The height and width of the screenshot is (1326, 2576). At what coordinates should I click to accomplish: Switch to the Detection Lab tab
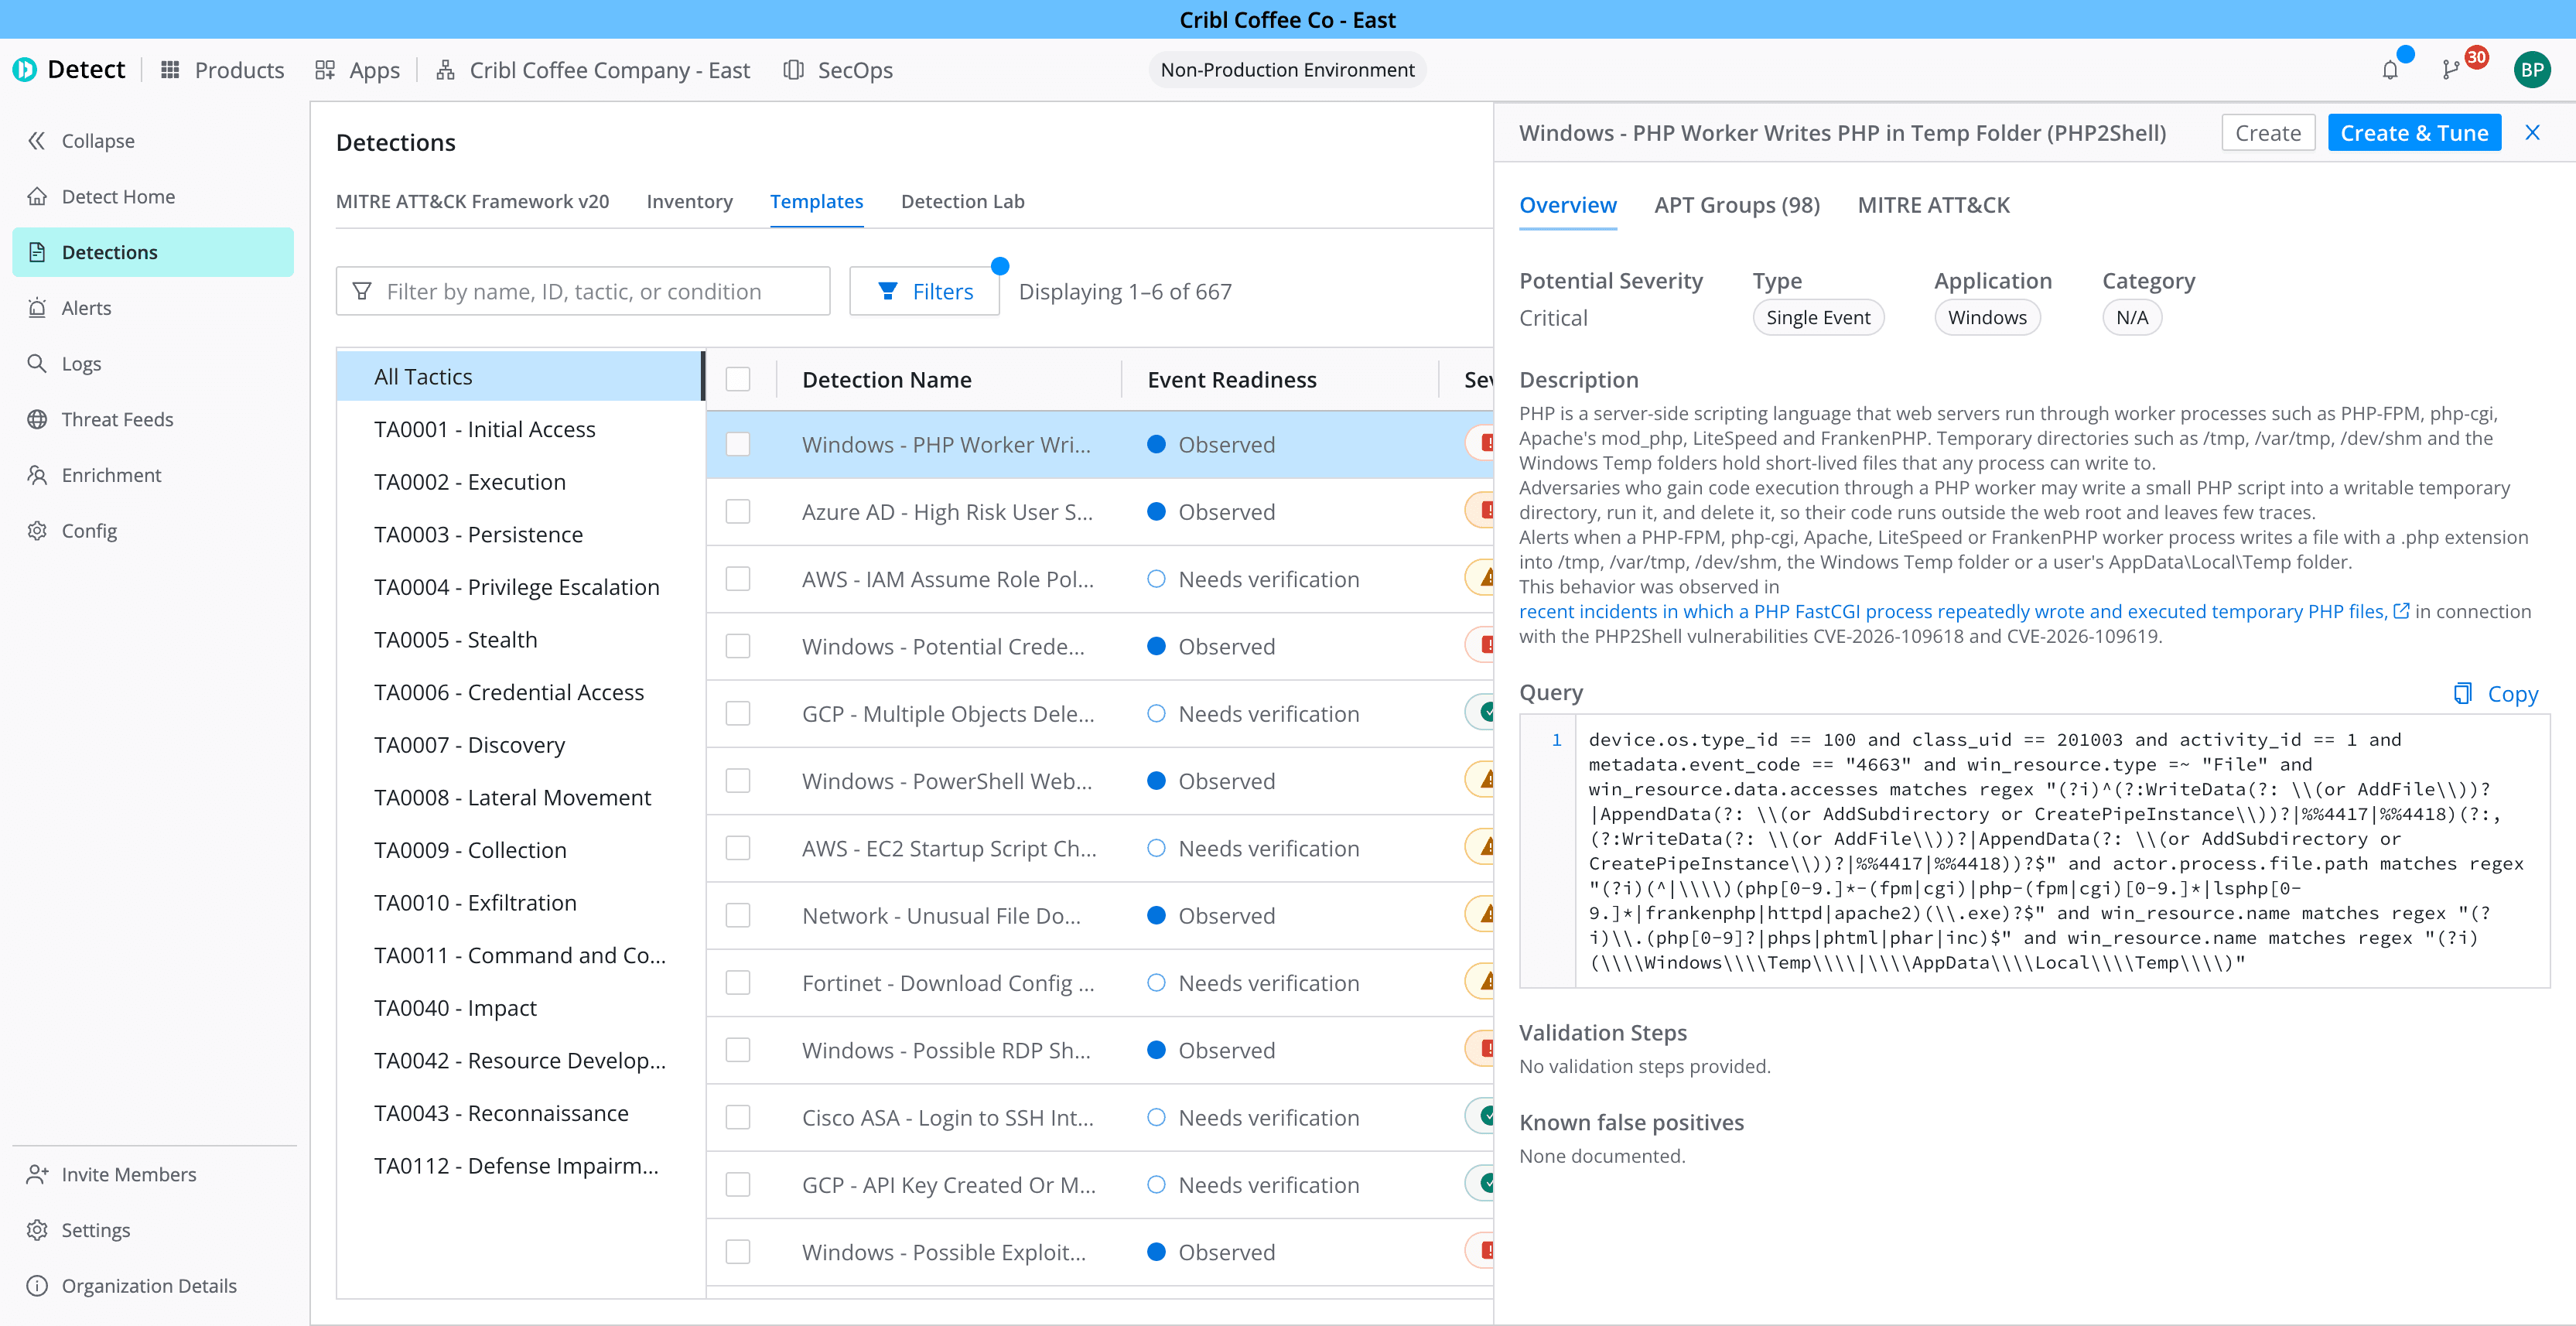(962, 201)
